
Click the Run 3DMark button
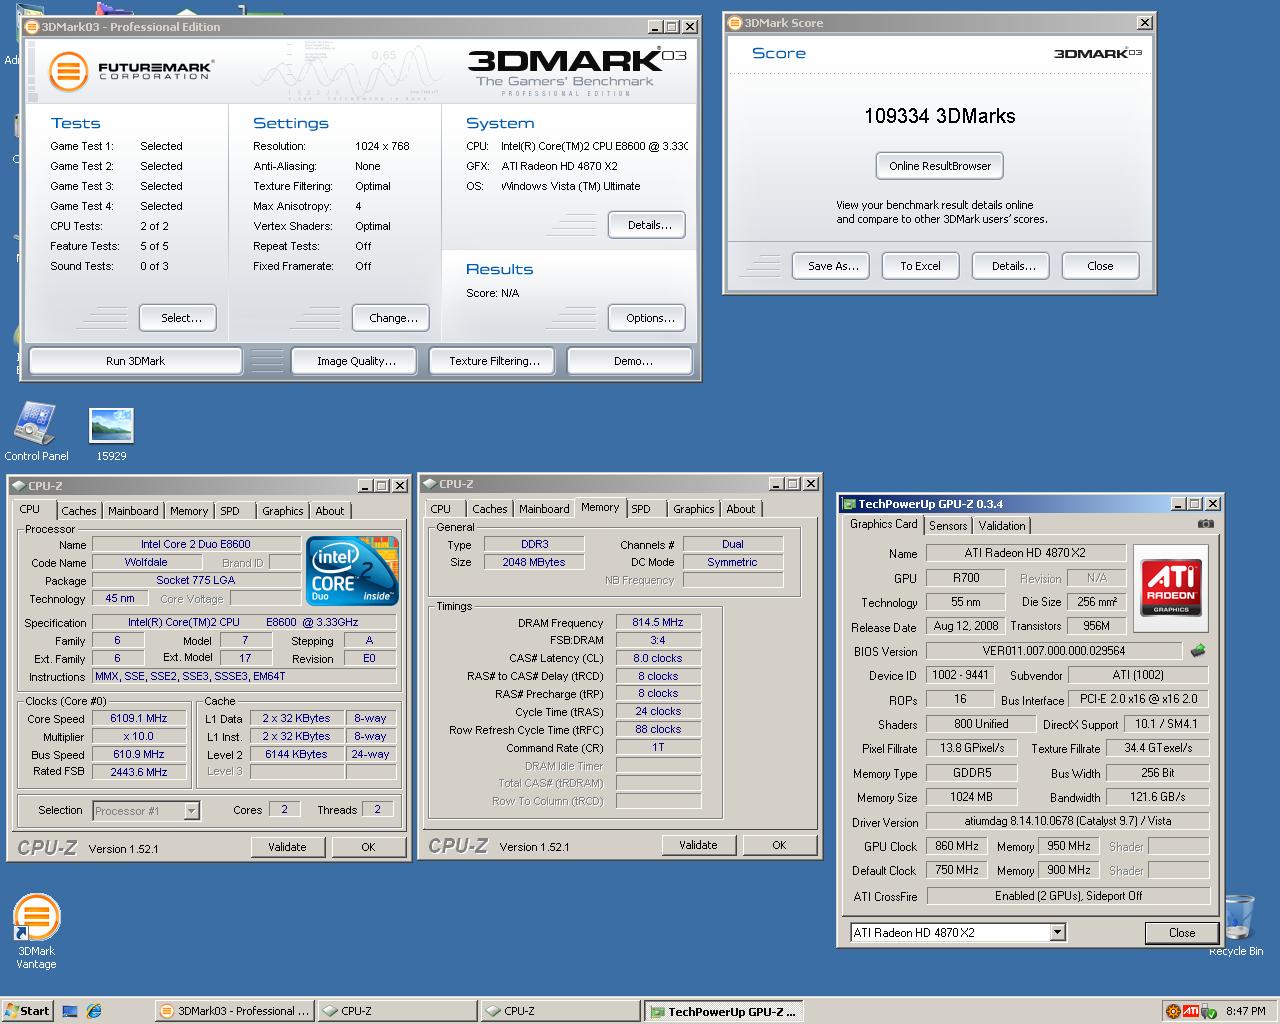(136, 361)
